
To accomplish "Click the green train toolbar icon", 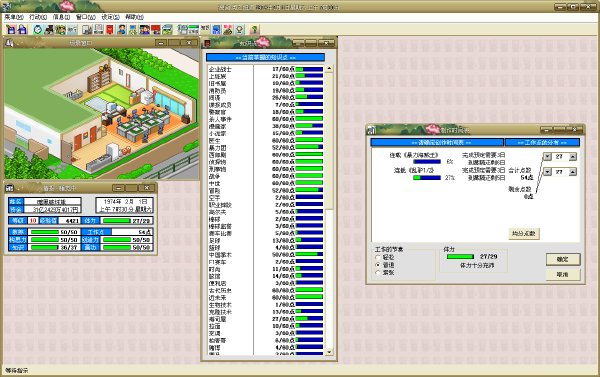I will [x=167, y=29].
